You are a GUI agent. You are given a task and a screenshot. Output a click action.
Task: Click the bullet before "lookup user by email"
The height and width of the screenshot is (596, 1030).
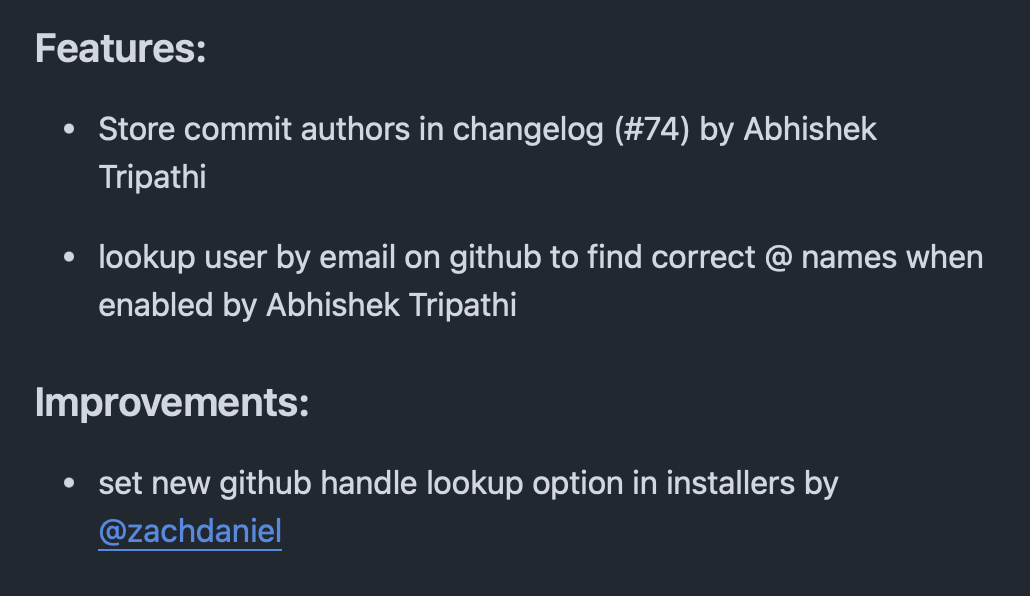[69, 257]
